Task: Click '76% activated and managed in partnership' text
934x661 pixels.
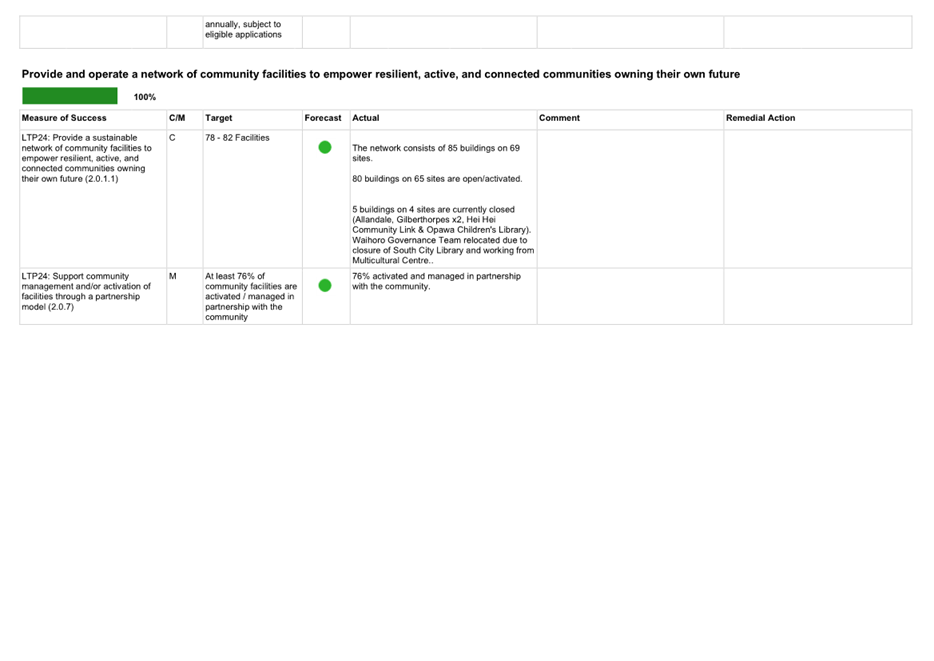Action: tap(436, 281)
